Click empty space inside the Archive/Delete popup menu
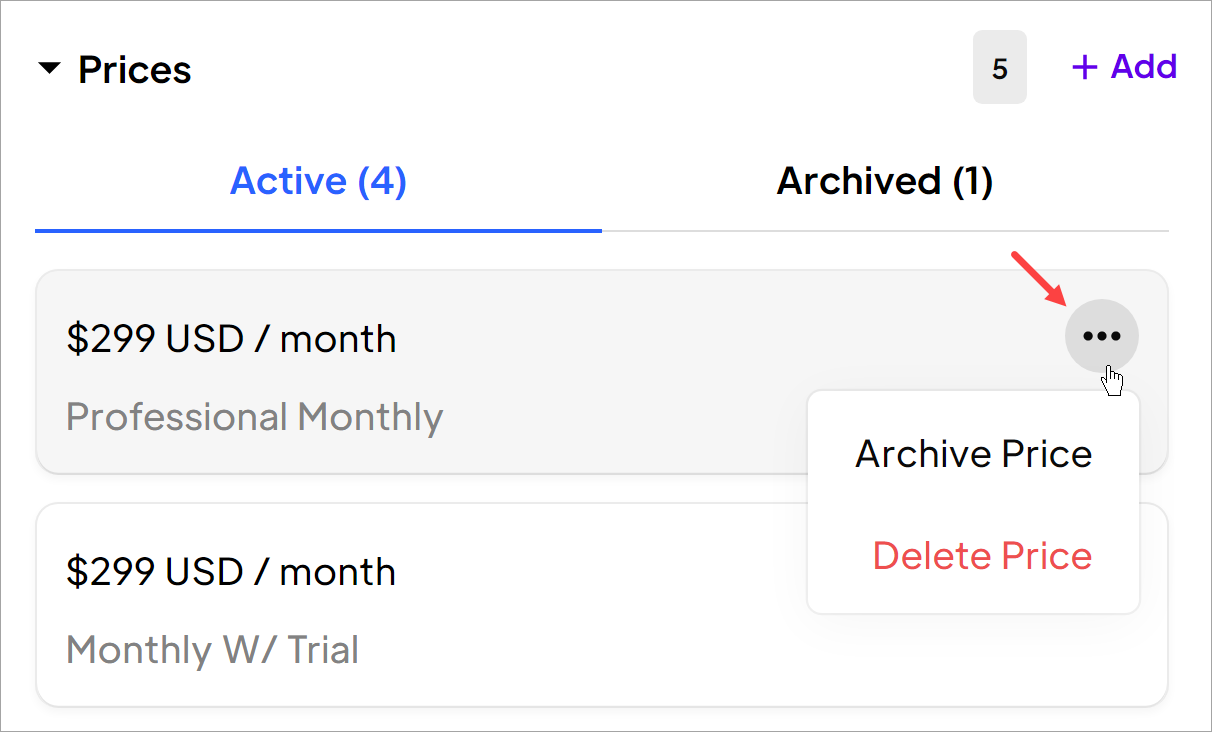Image resolution: width=1212 pixels, height=732 pixels. [973, 505]
